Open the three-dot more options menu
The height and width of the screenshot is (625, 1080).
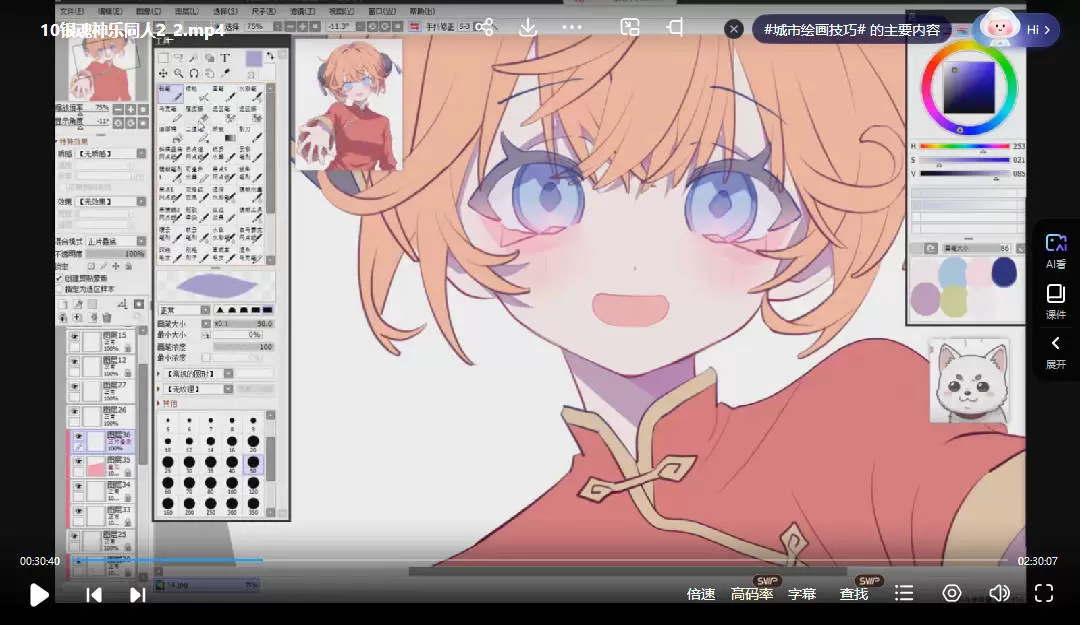pos(572,28)
